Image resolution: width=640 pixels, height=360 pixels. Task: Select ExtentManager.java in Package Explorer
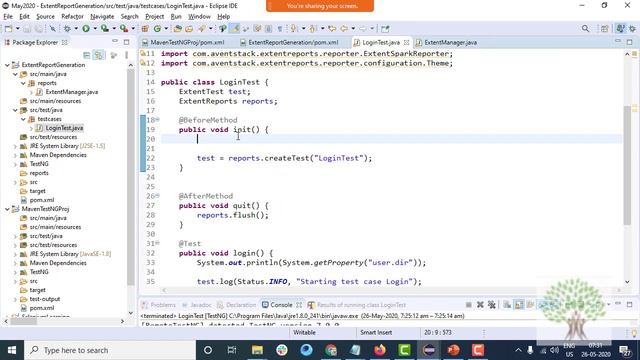point(71,92)
